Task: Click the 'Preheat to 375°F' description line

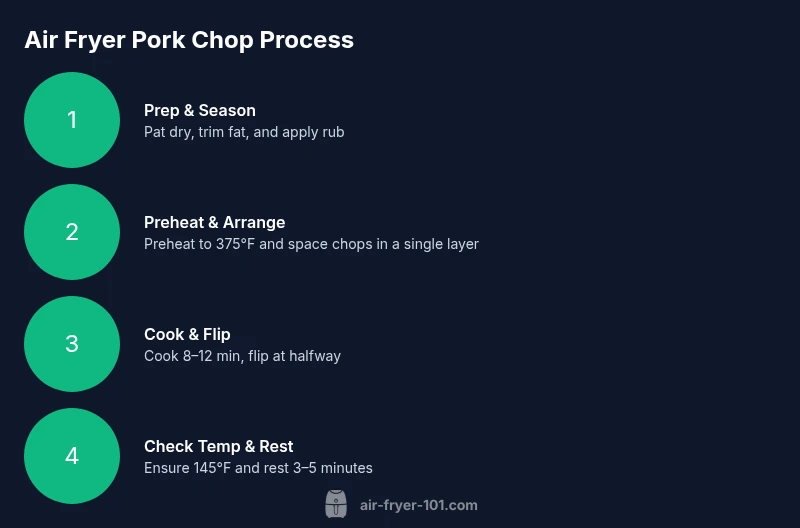Action: 311,244
